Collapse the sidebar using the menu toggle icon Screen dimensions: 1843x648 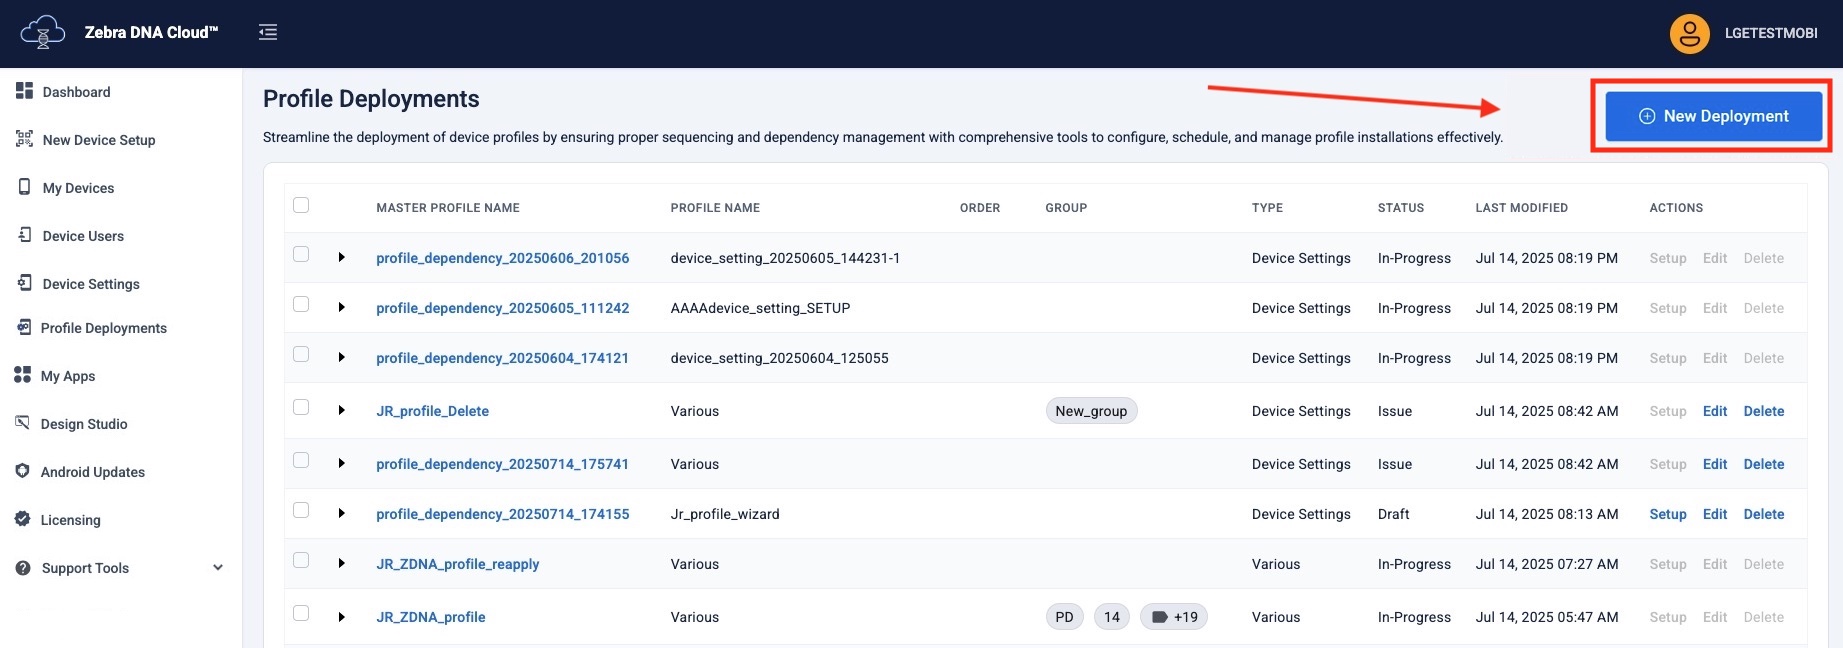(268, 32)
